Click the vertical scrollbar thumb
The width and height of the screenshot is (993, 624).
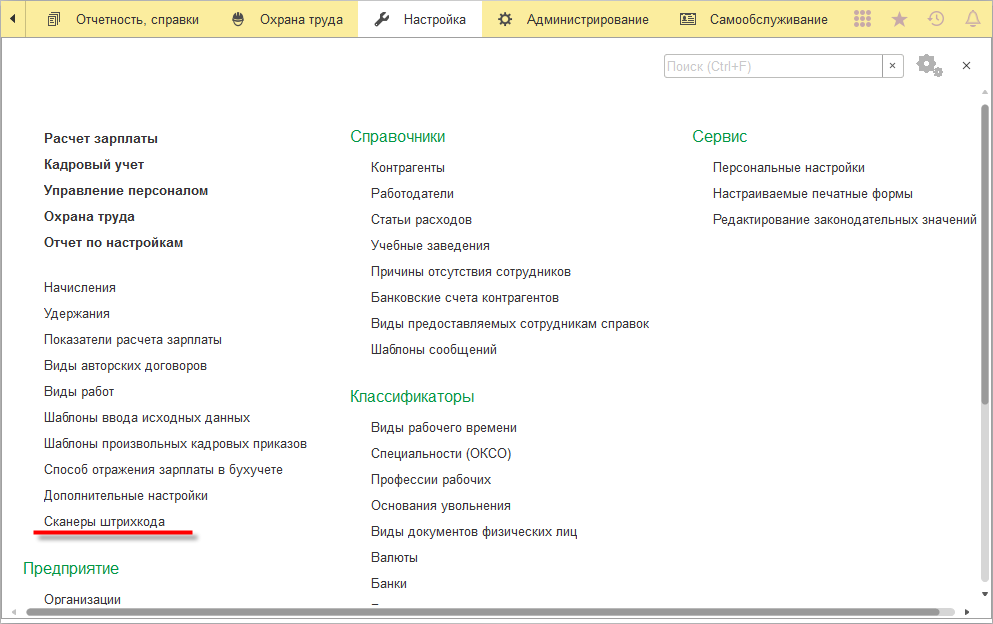point(985,253)
